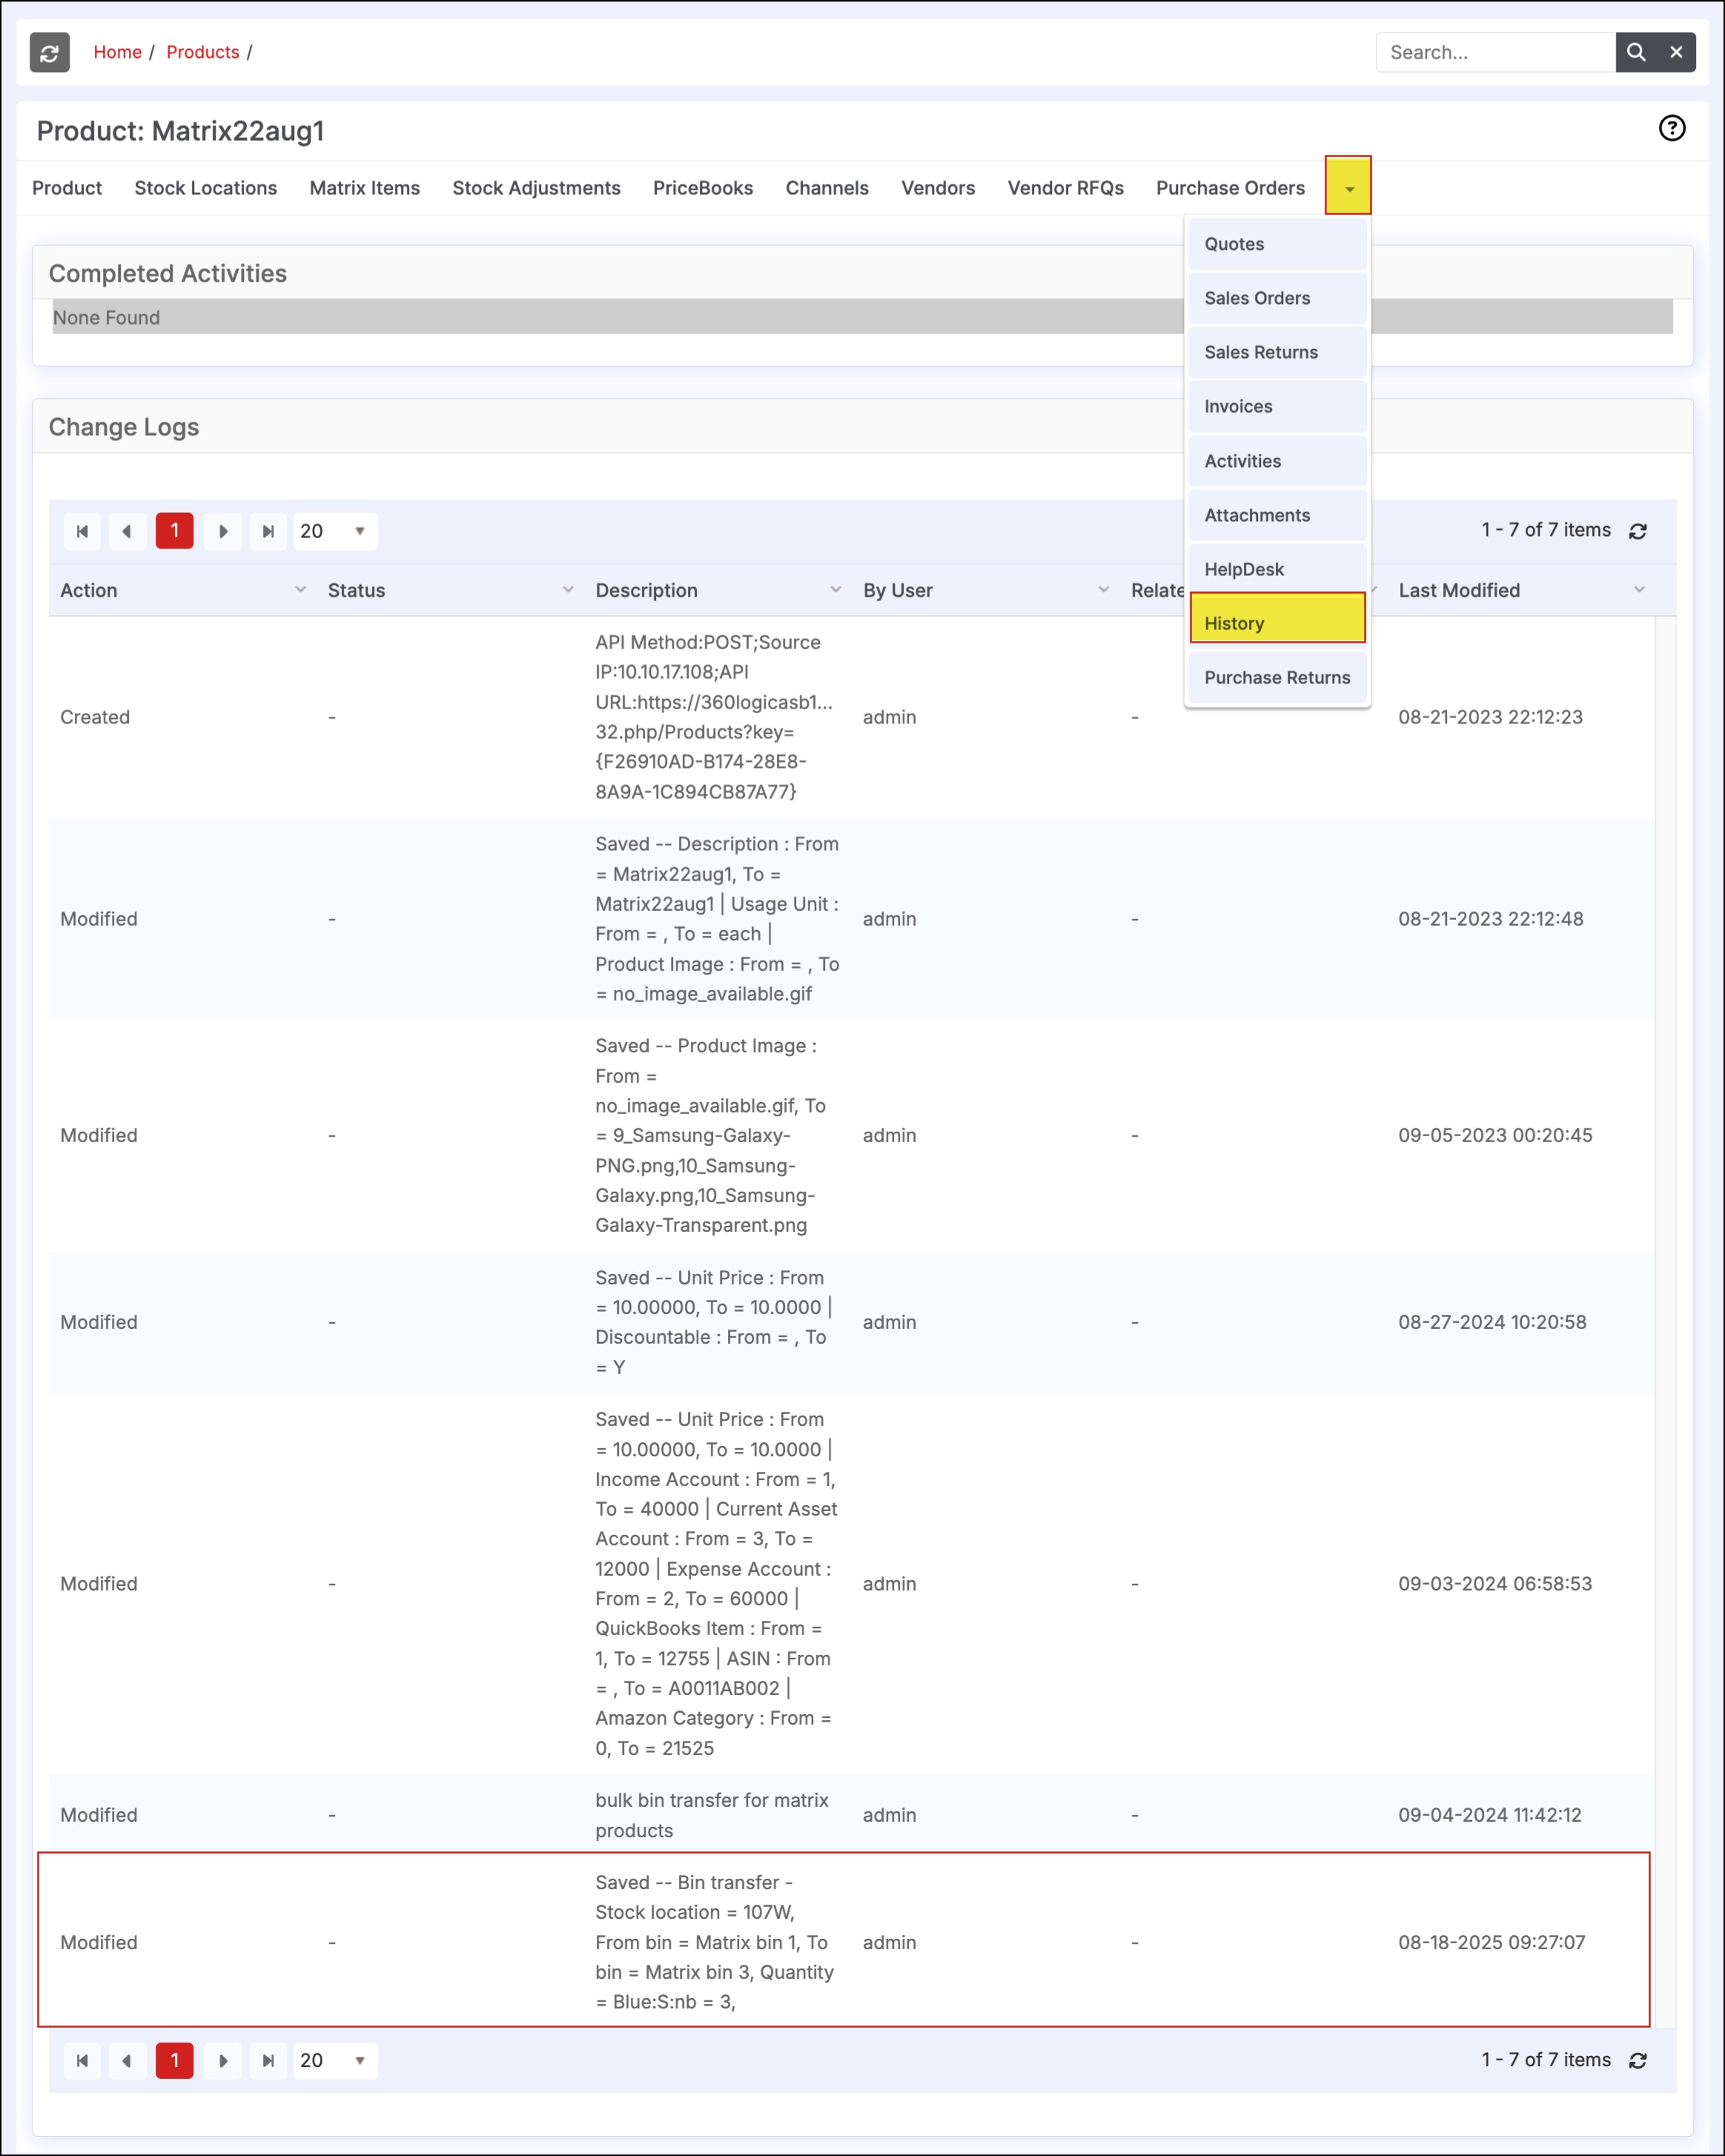Open top pager page size dropdown
1725x2156 pixels.
coord(335,531)
